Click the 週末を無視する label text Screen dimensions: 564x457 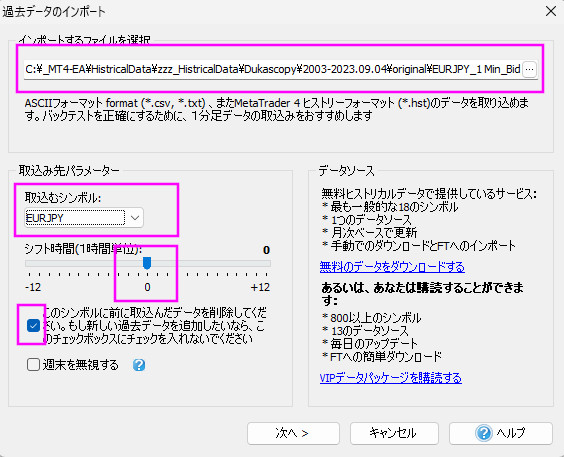point(81,365)
